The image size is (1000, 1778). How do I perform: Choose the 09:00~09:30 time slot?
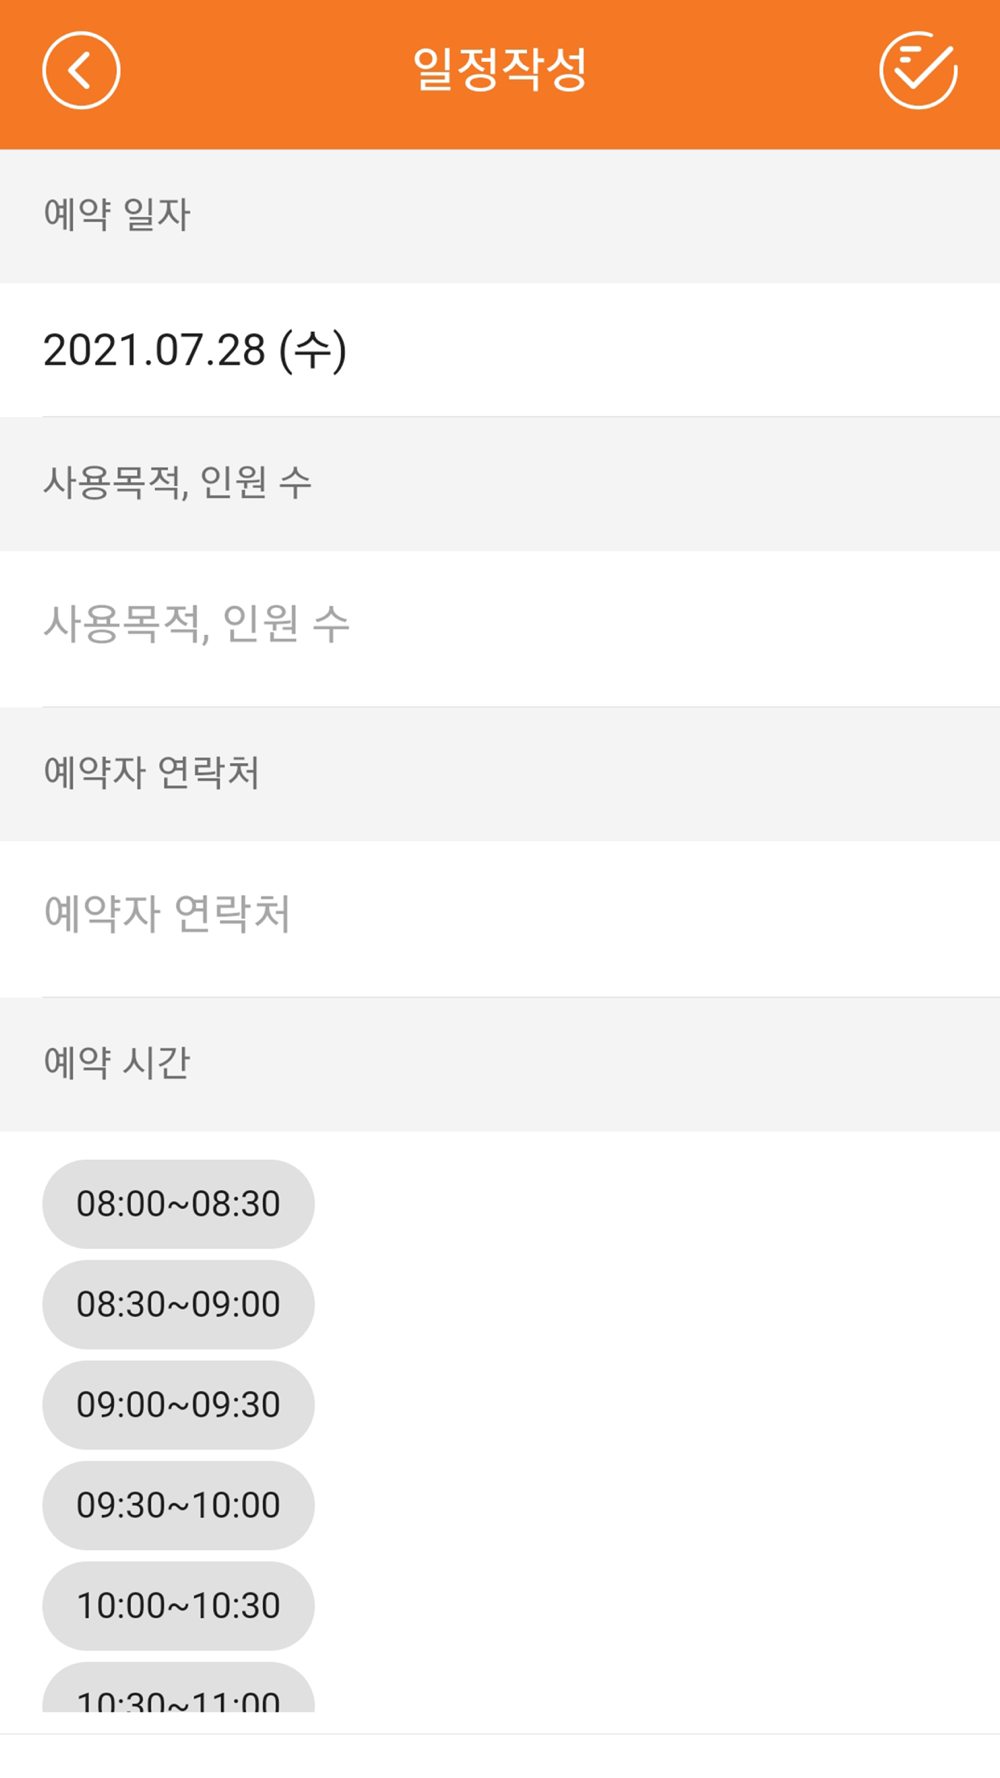178,1405
